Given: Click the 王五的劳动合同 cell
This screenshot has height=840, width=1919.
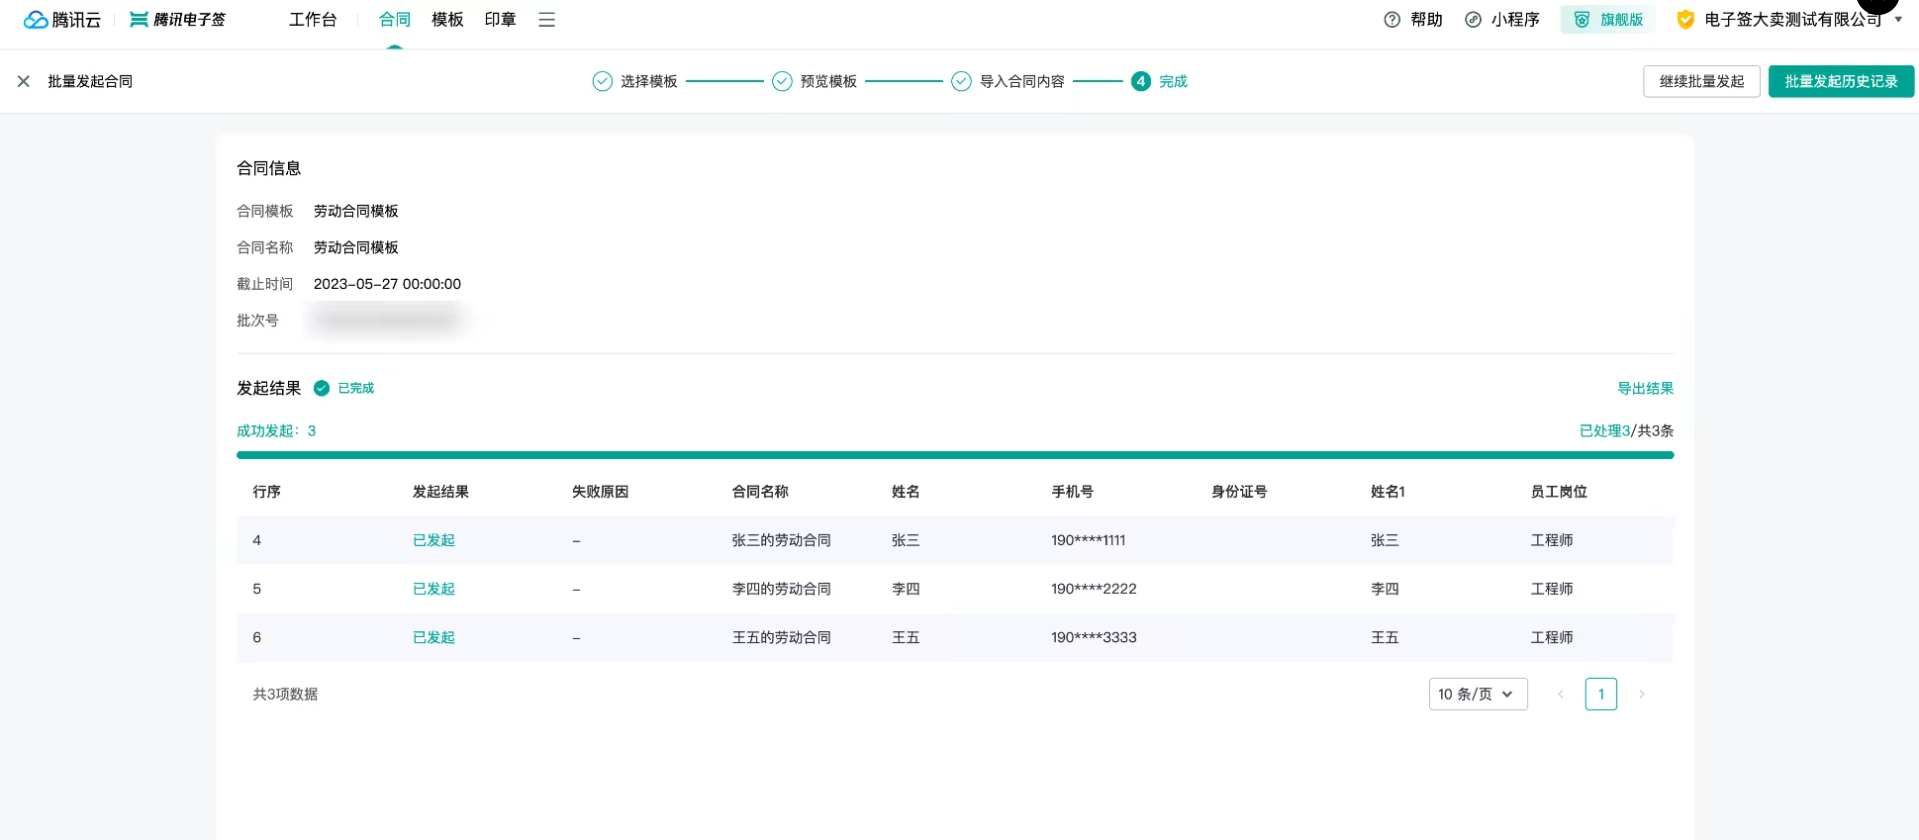Looking at the screenshot, I should click(781, 637).
